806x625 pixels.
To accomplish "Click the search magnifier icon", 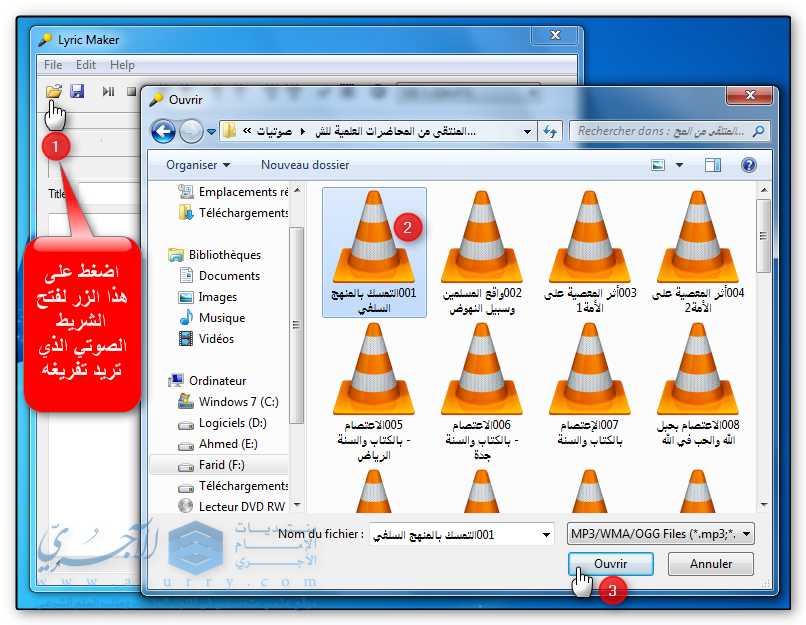I will (758, 131).
